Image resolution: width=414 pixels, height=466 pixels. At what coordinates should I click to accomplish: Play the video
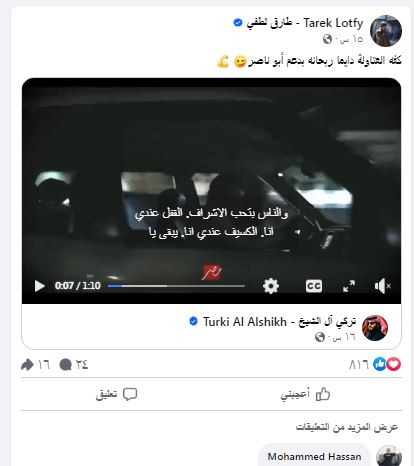40,286
